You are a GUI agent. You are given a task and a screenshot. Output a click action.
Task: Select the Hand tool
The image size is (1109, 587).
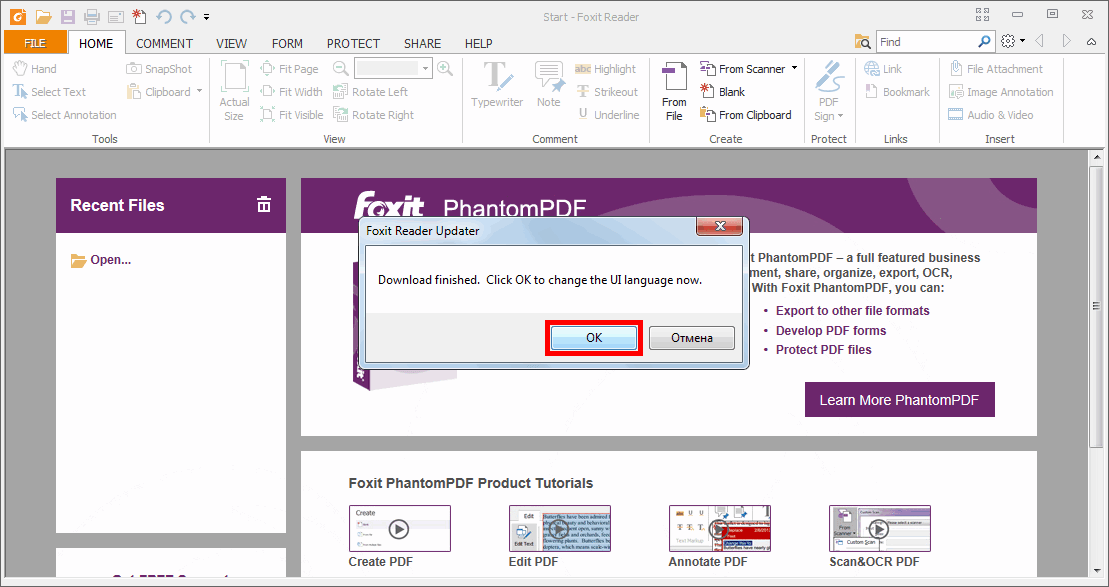[x=35, y=69]
